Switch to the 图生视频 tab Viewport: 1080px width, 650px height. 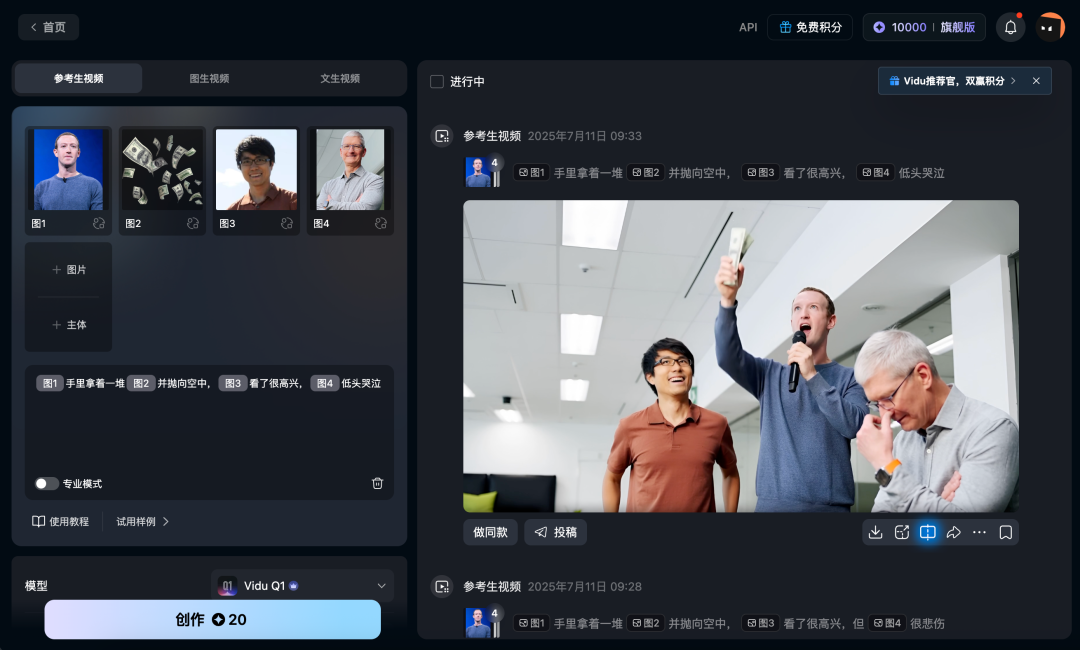[209, 78]
